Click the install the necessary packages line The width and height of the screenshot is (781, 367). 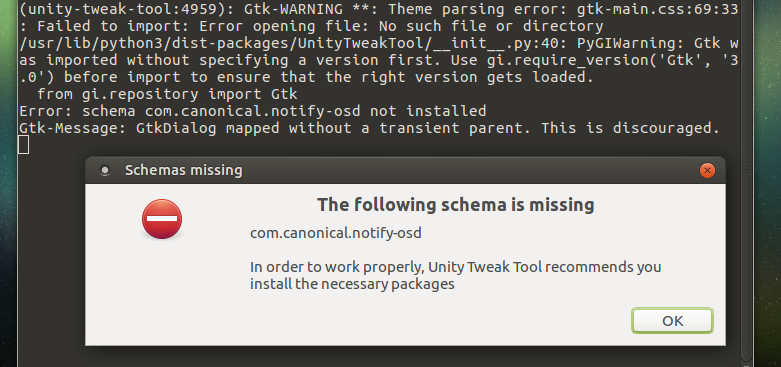[352, 284]
